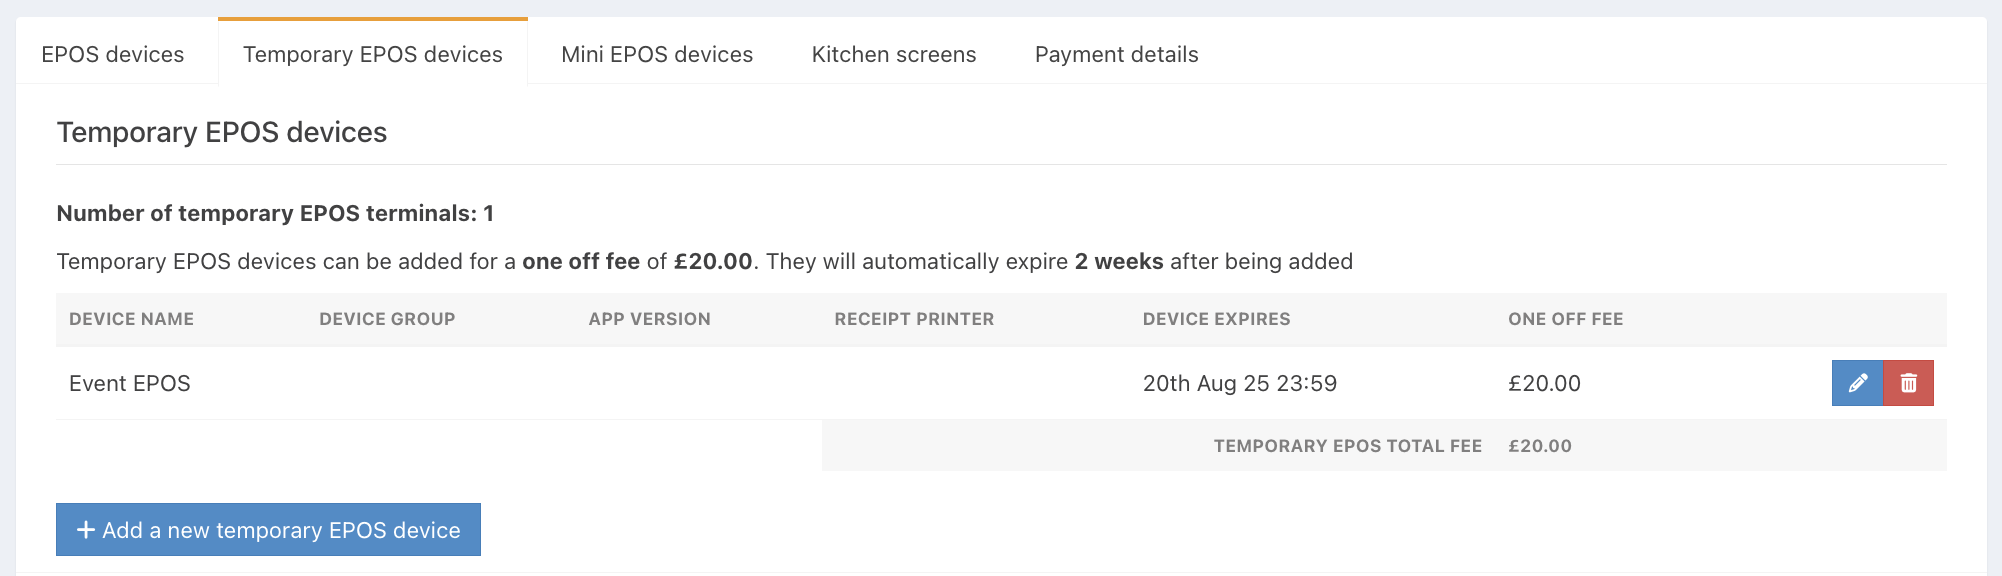
Task: Click the Device Expires column header
Action: [1216, 319]
